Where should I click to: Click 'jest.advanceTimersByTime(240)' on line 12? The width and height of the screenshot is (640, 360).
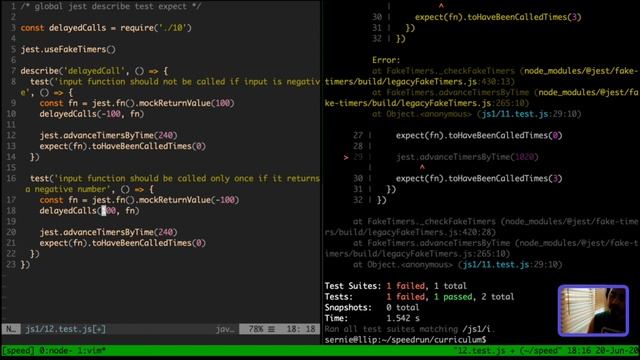pos(109,136)
